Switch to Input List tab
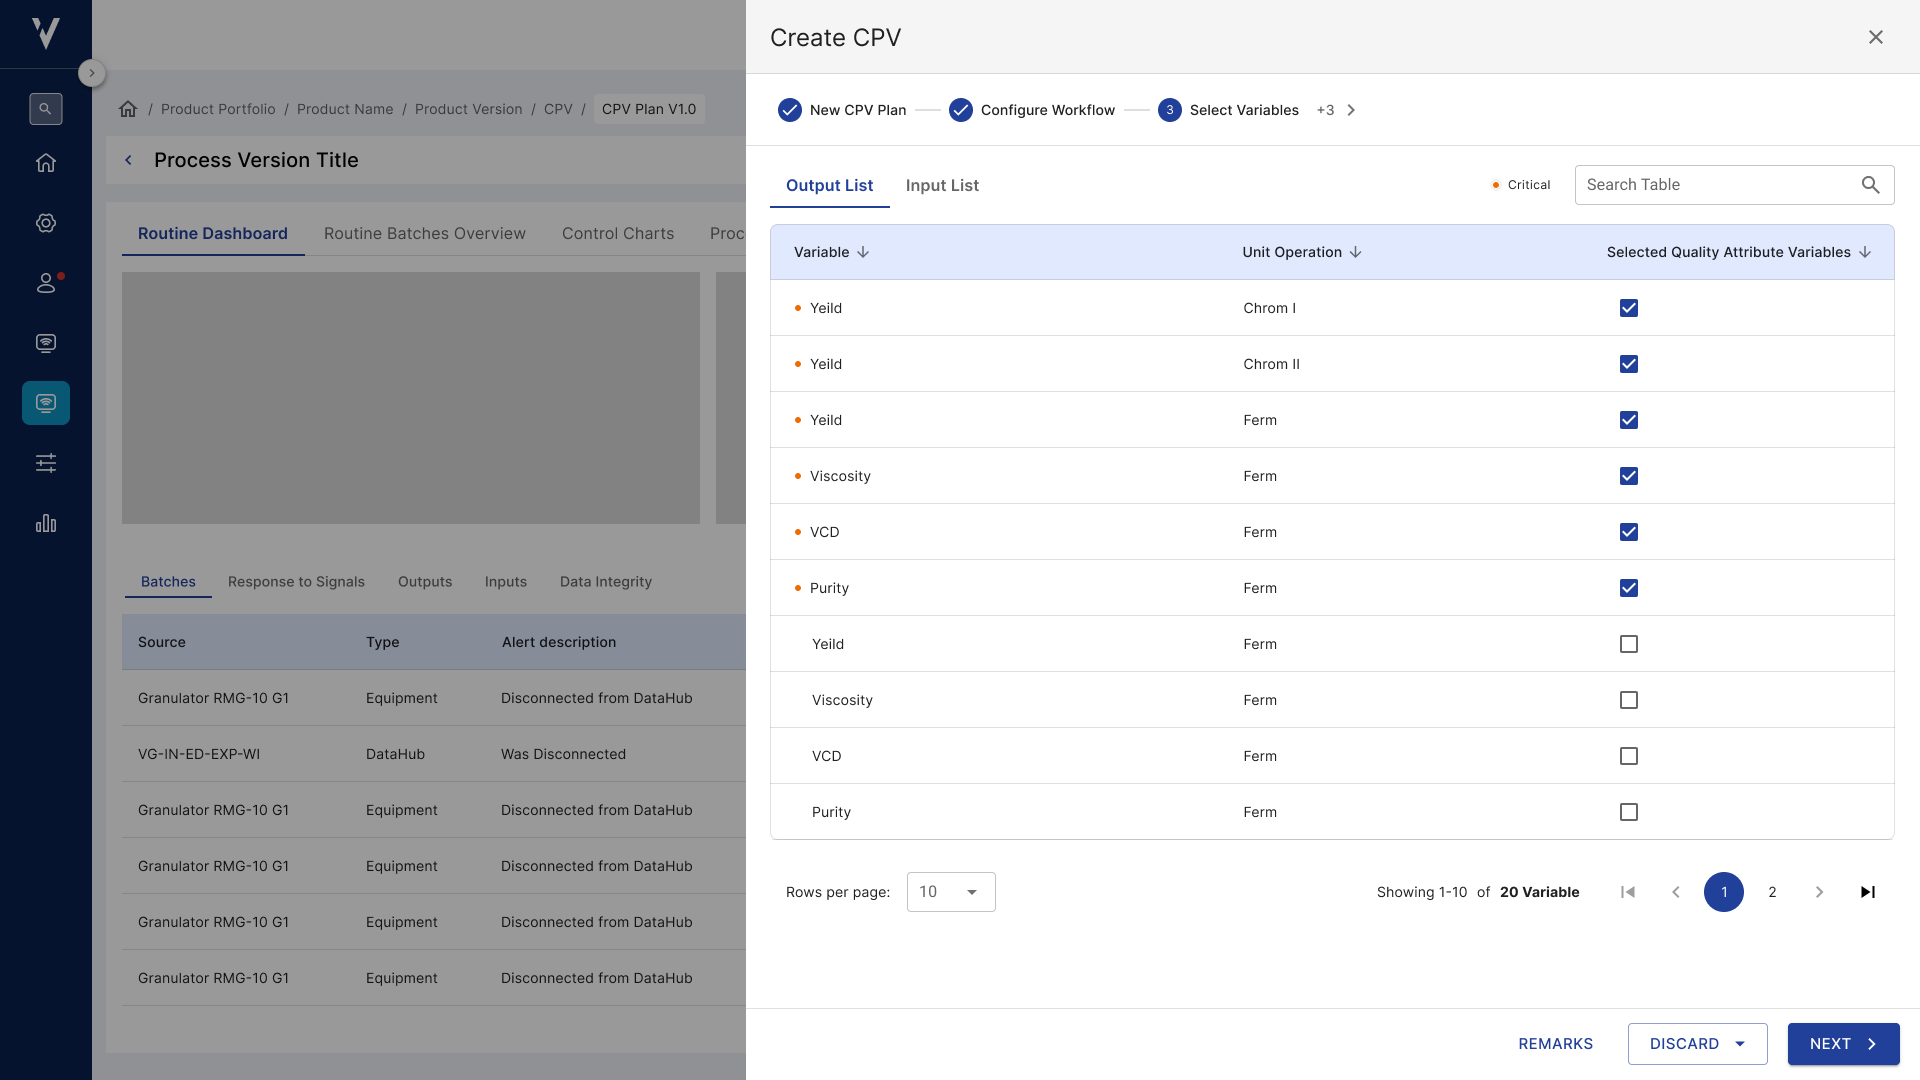 click(x=942, y=185)
